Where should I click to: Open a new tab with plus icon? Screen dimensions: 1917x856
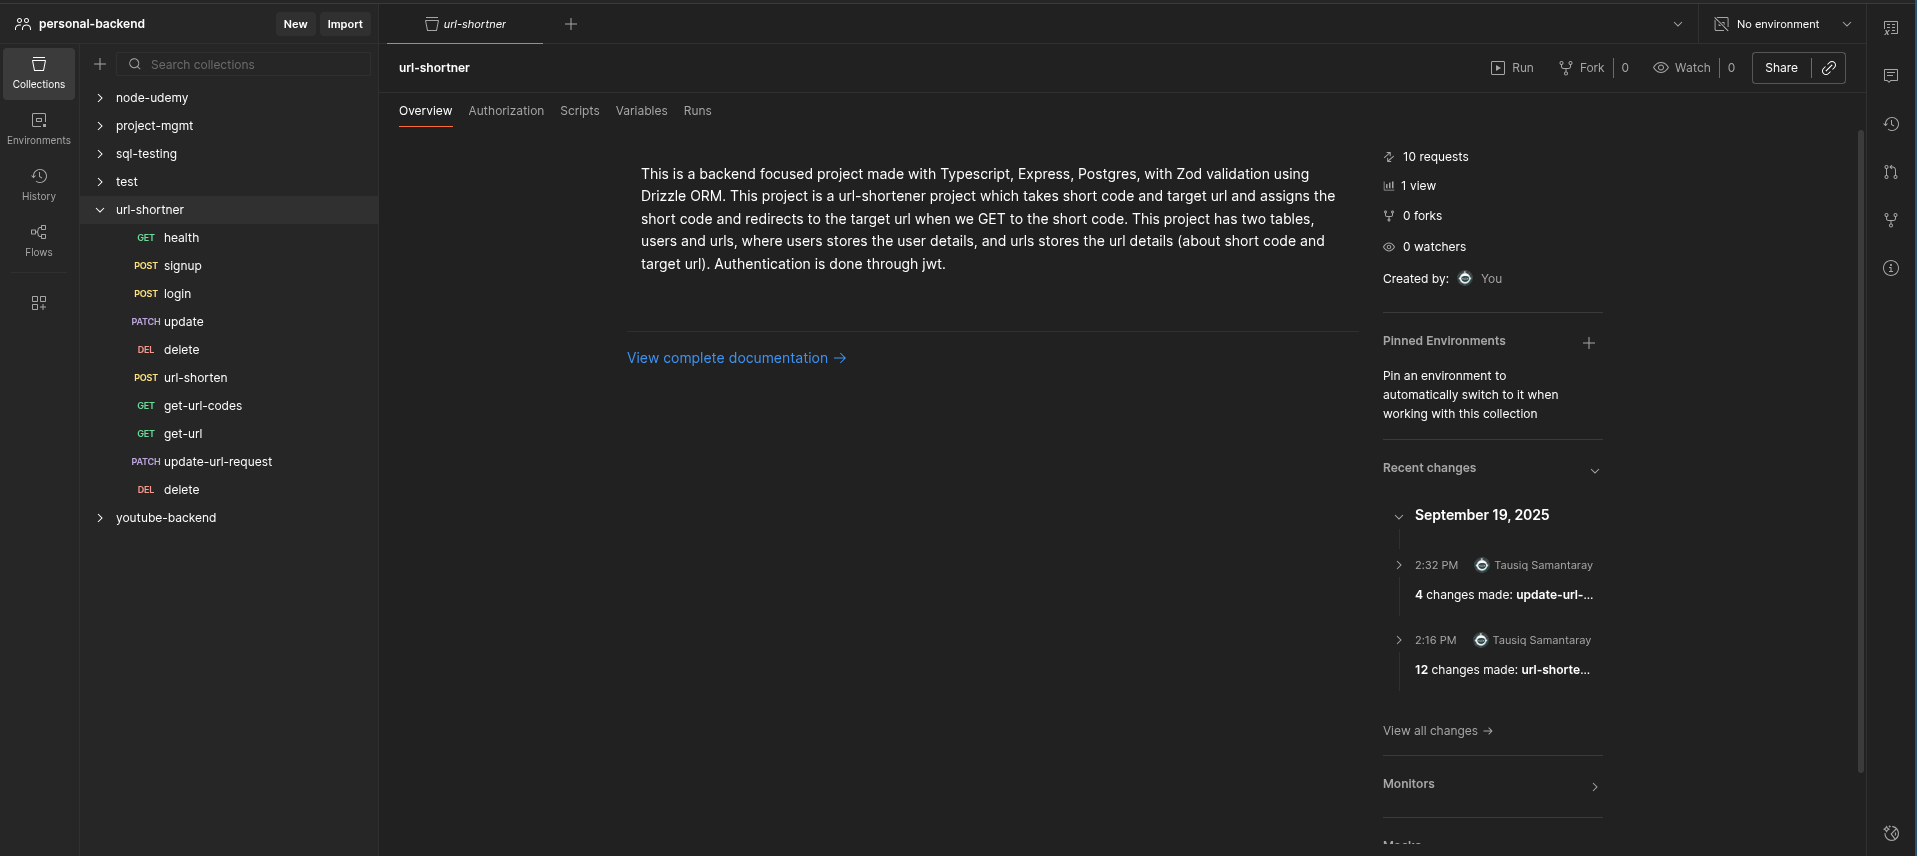click(571, 24)
